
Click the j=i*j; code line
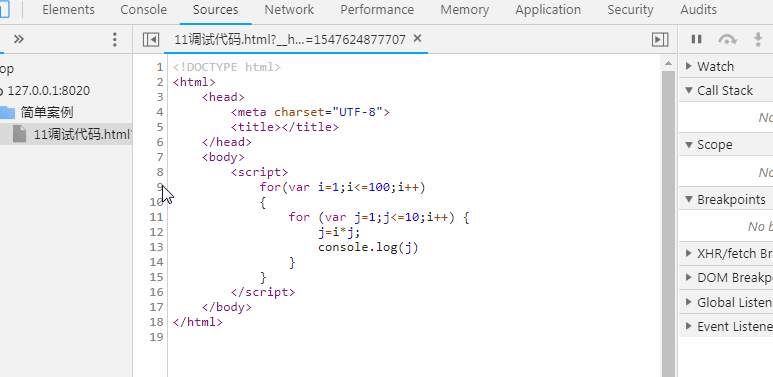tap(339, 232)
